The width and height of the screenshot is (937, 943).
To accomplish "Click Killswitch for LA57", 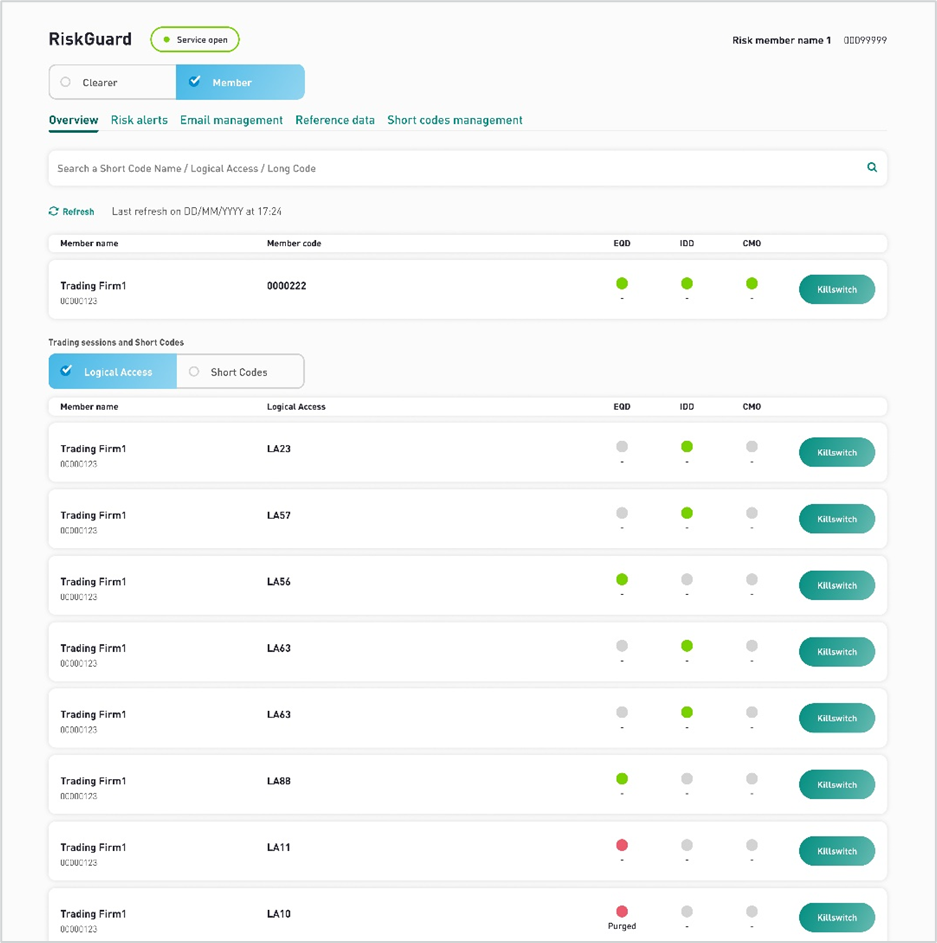I will (837, 519).
